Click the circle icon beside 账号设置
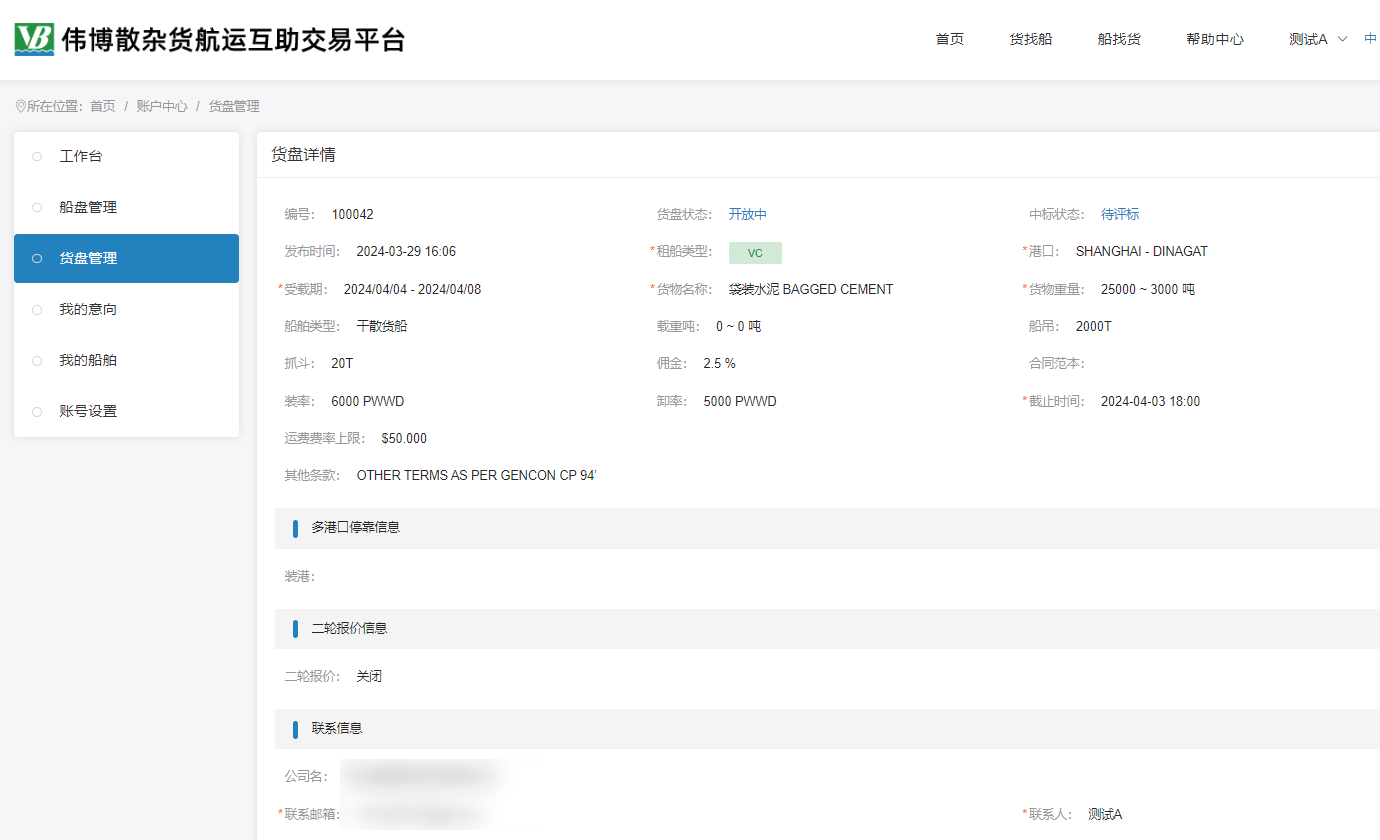 37,412
